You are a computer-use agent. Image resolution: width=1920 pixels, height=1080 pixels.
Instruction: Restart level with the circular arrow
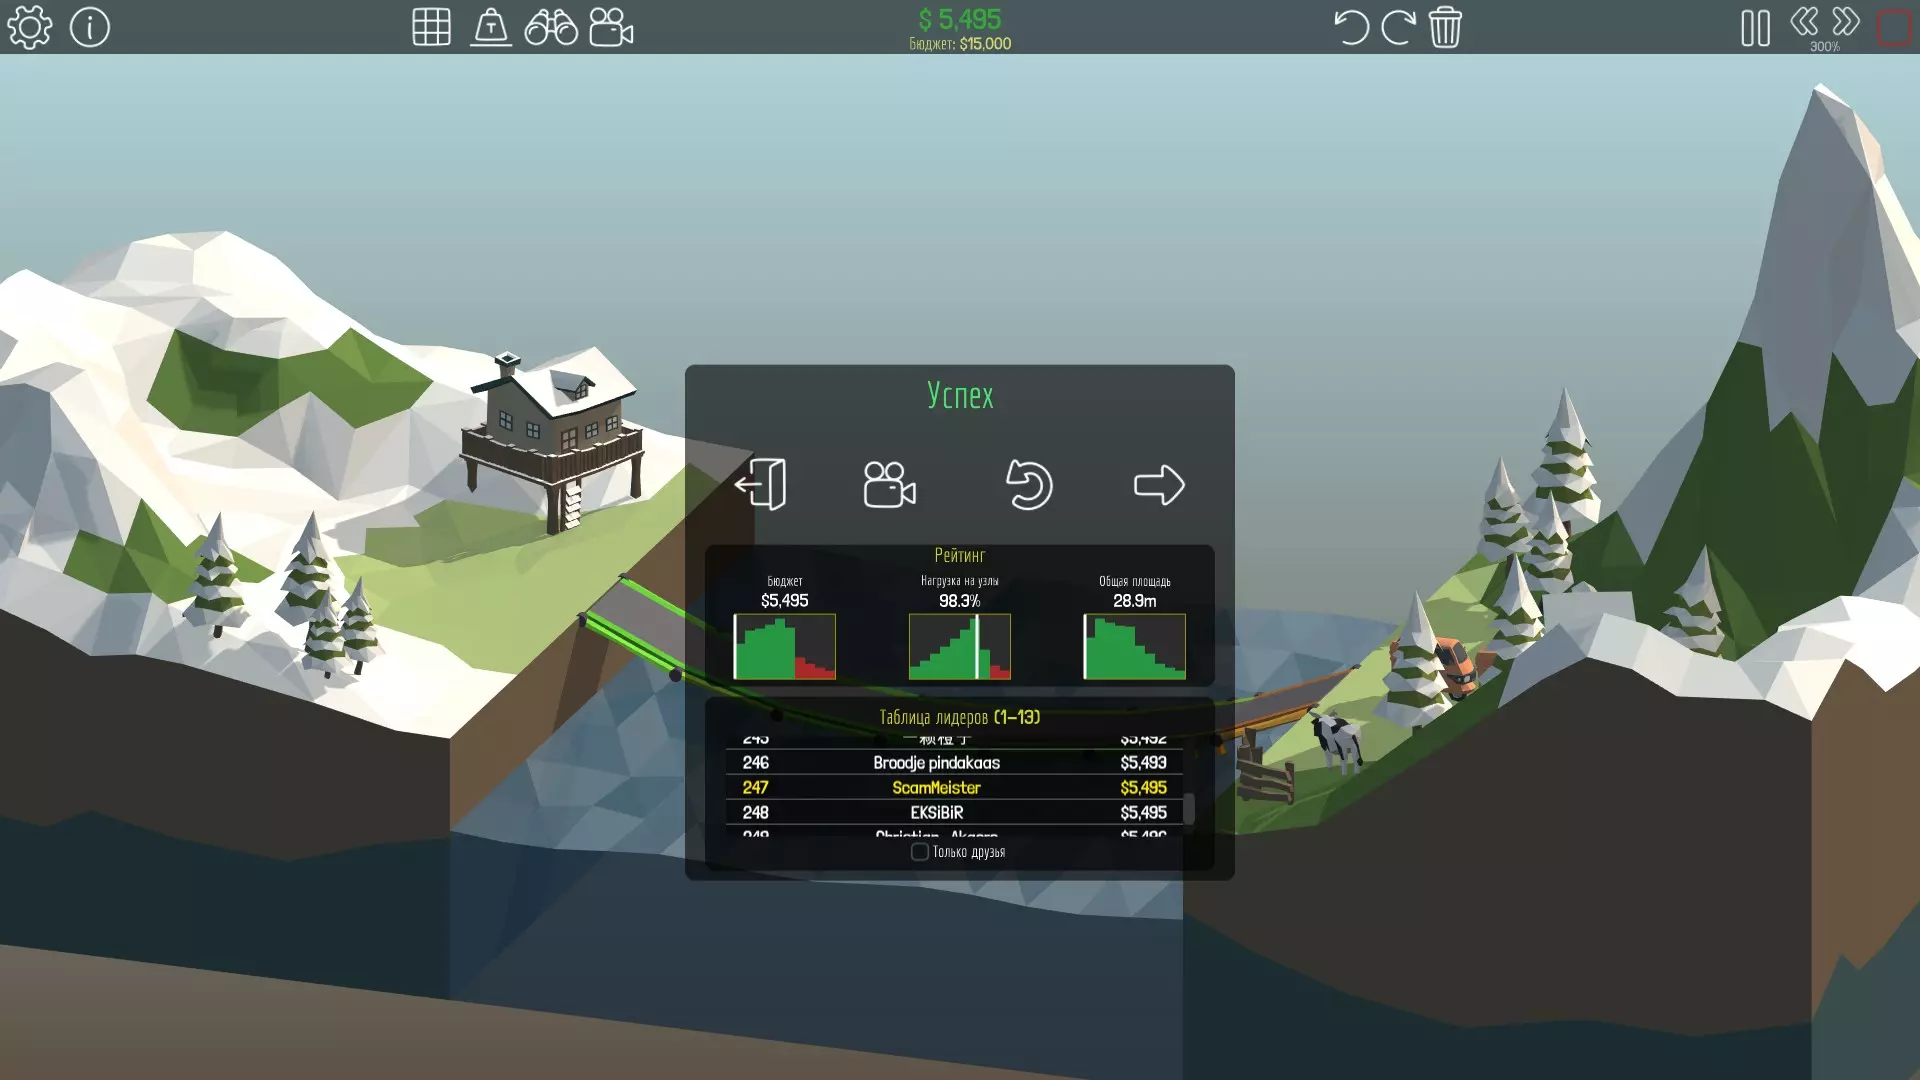point(1028,485)
